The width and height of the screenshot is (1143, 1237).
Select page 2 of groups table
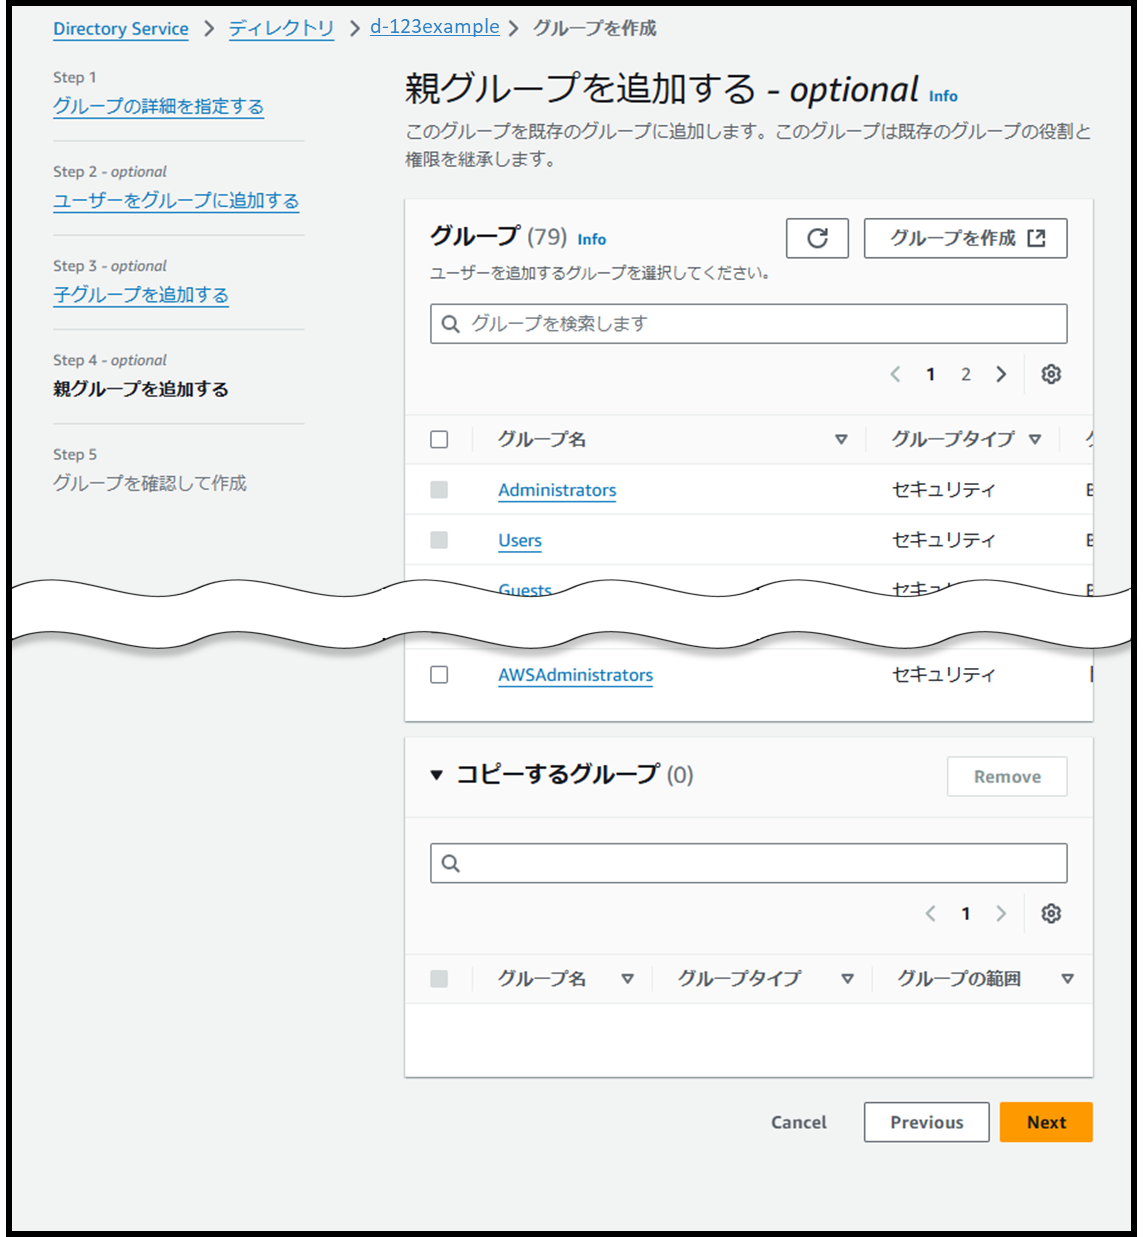966,374
